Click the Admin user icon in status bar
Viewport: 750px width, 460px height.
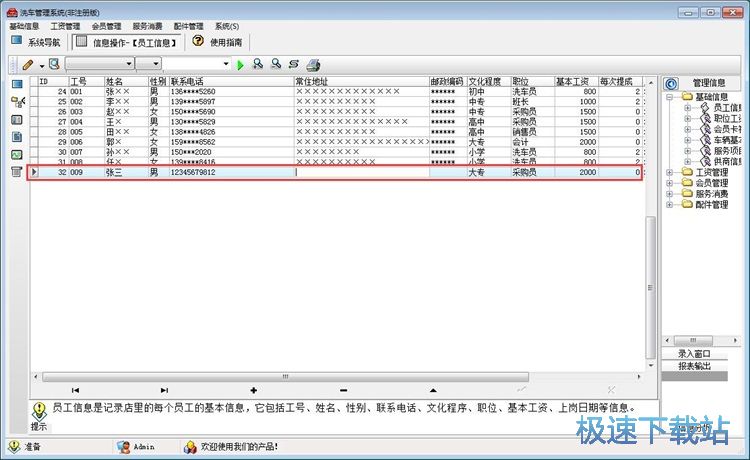coord(123,447)
